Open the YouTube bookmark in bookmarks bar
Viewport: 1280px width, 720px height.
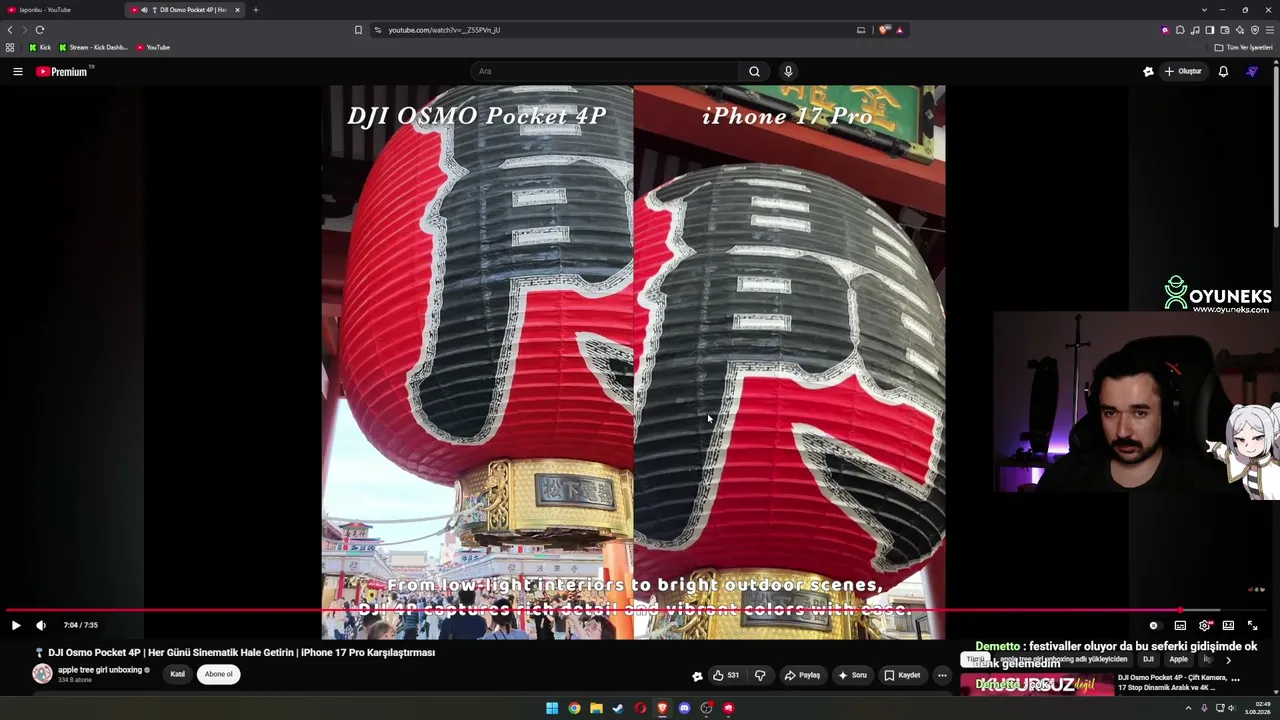(x=153, y=47)
